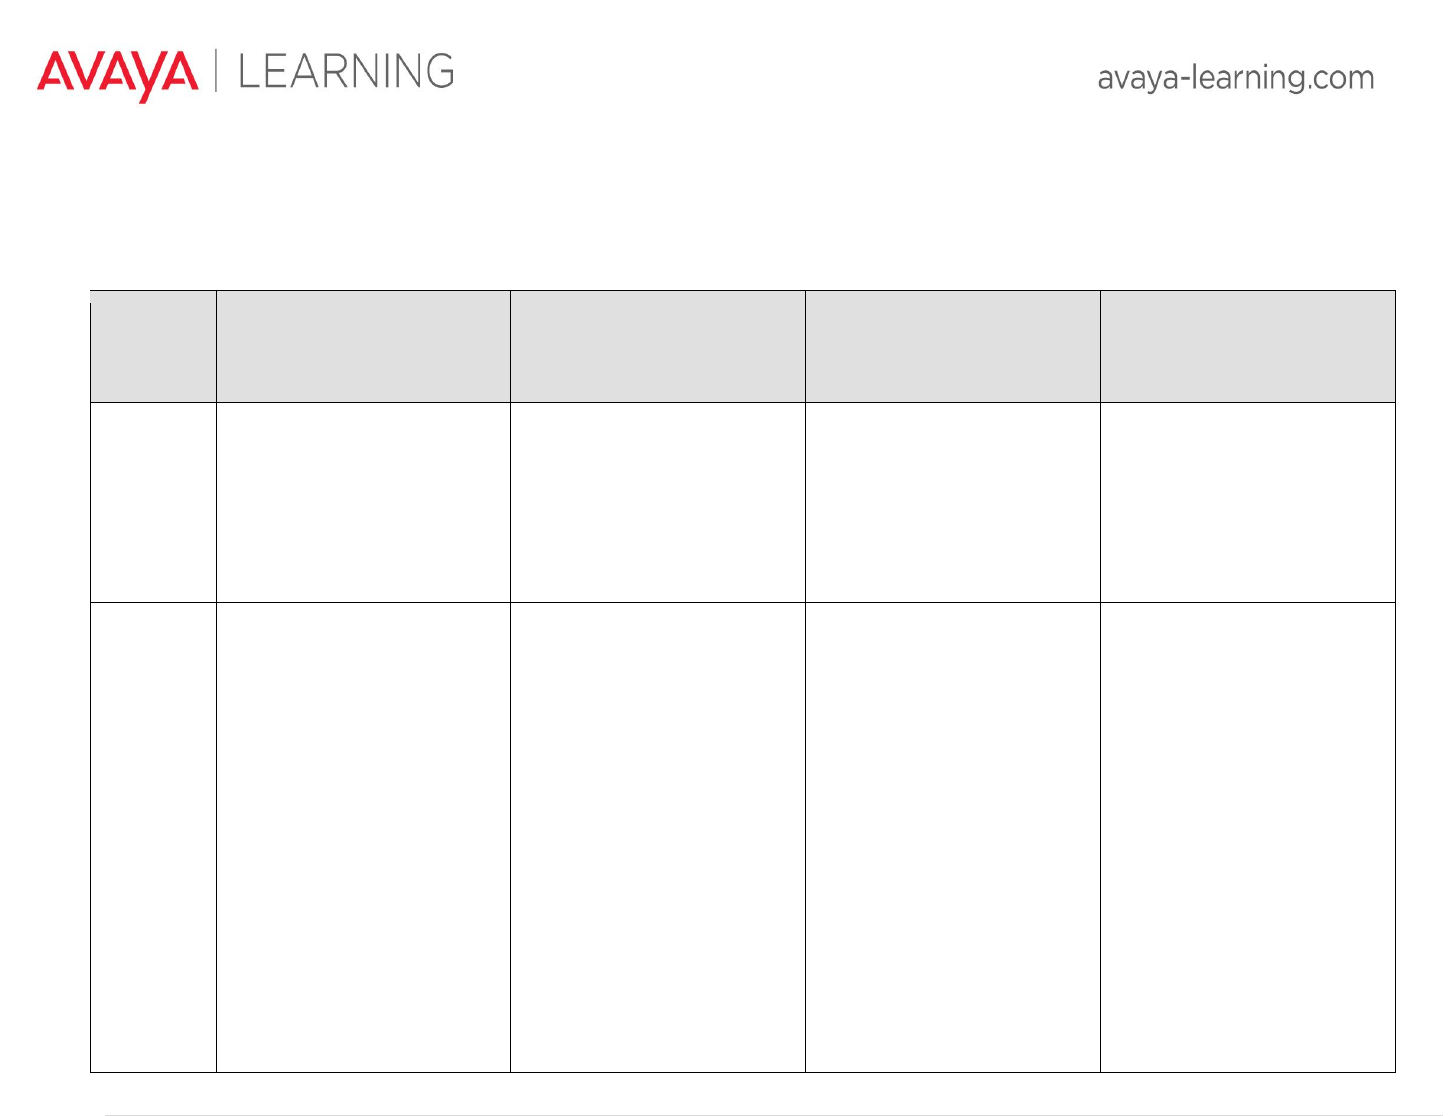Select the fourth cell of the tall bottom row
This screenshot has width=1452, height=1116.
(952, 837)
